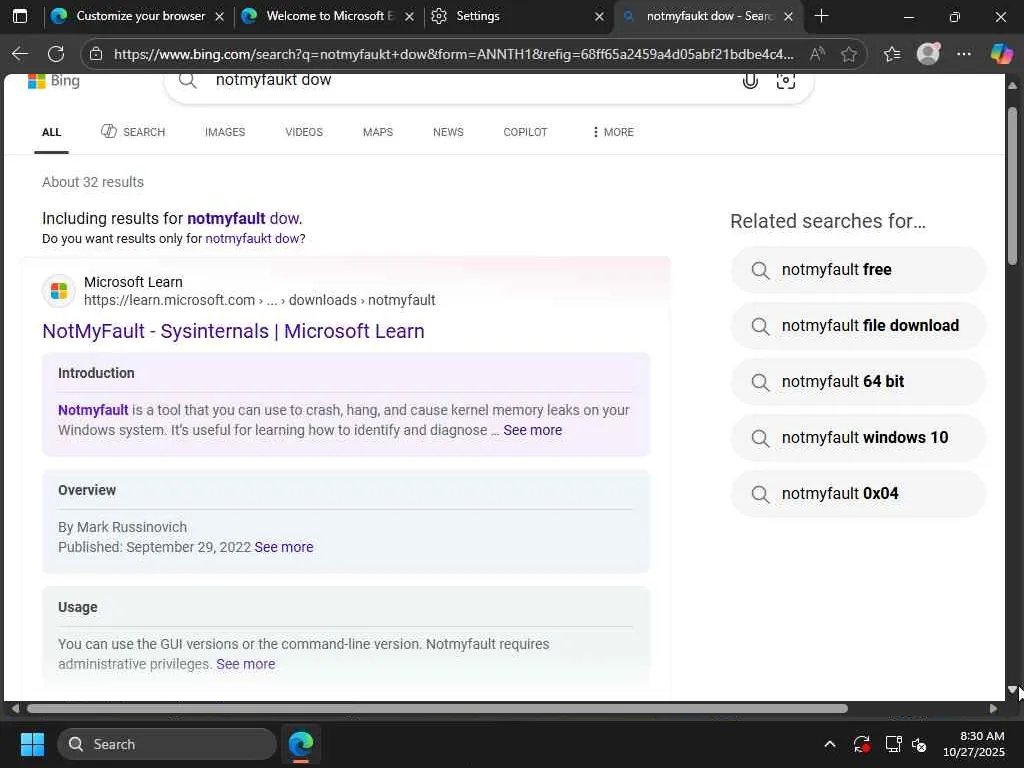Image resolution: width=1024 pixels, height=768 pixels.
Task: Click the scroll right arrow
Action: 993,709
